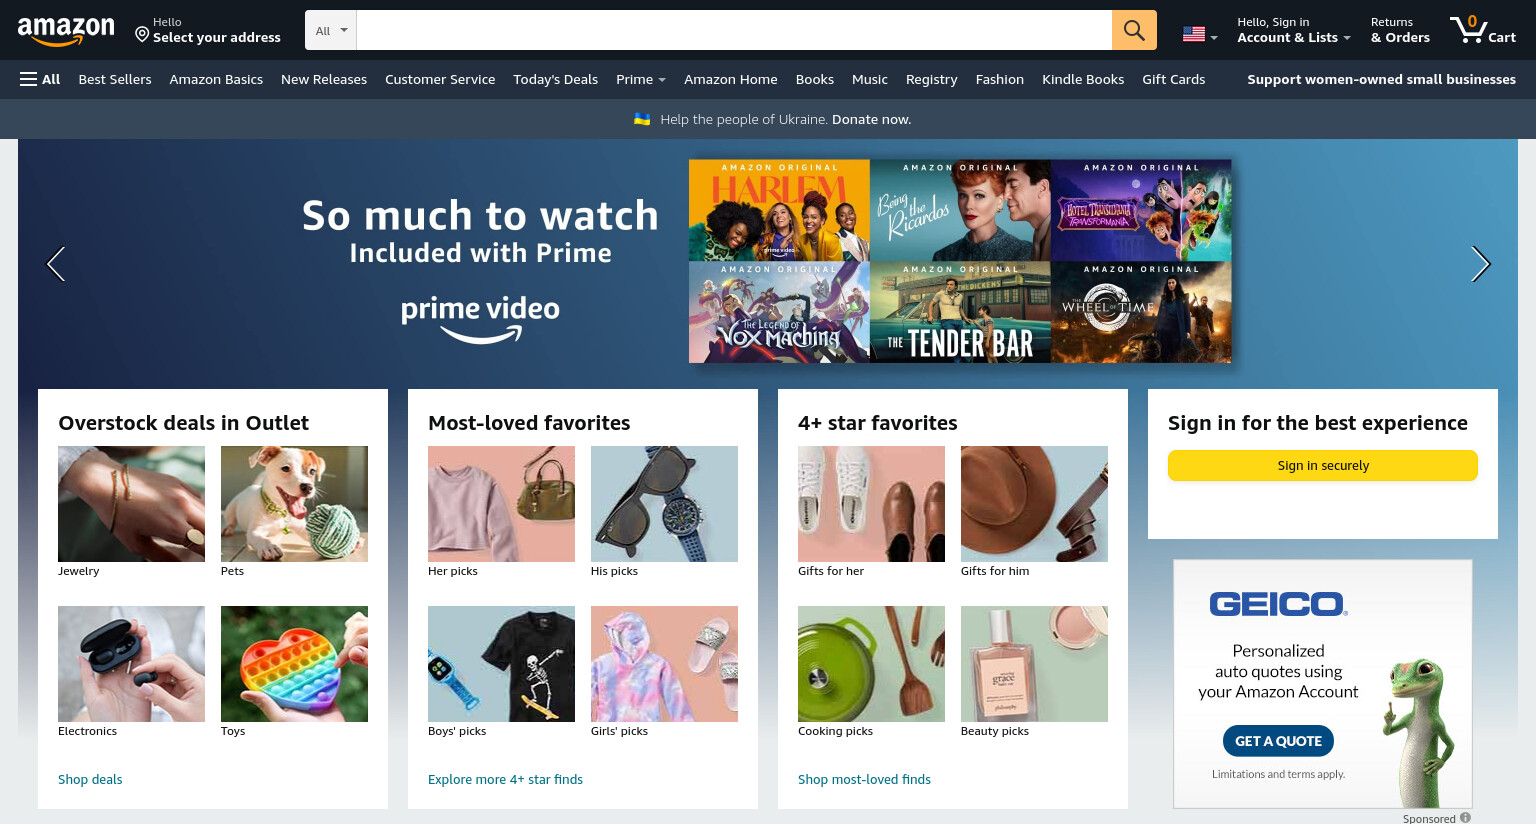Viewport: 1536px width, 824px height.
Task: Go to Amazon Home section
Action: (x=730, y=79)
